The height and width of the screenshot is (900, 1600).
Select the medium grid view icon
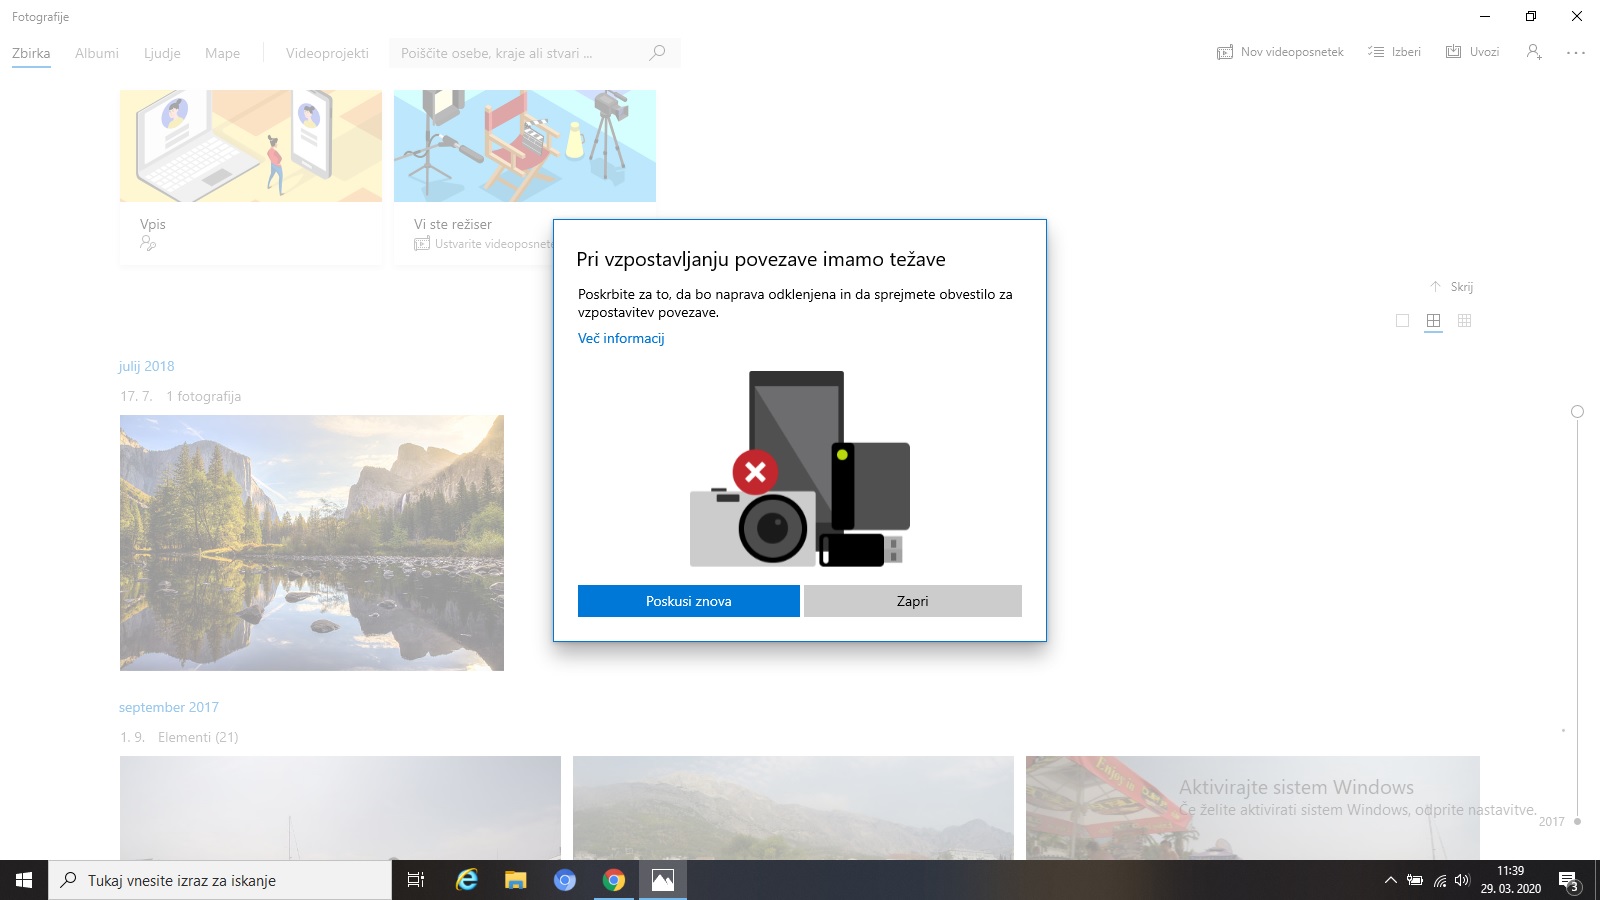(1433, 321)
